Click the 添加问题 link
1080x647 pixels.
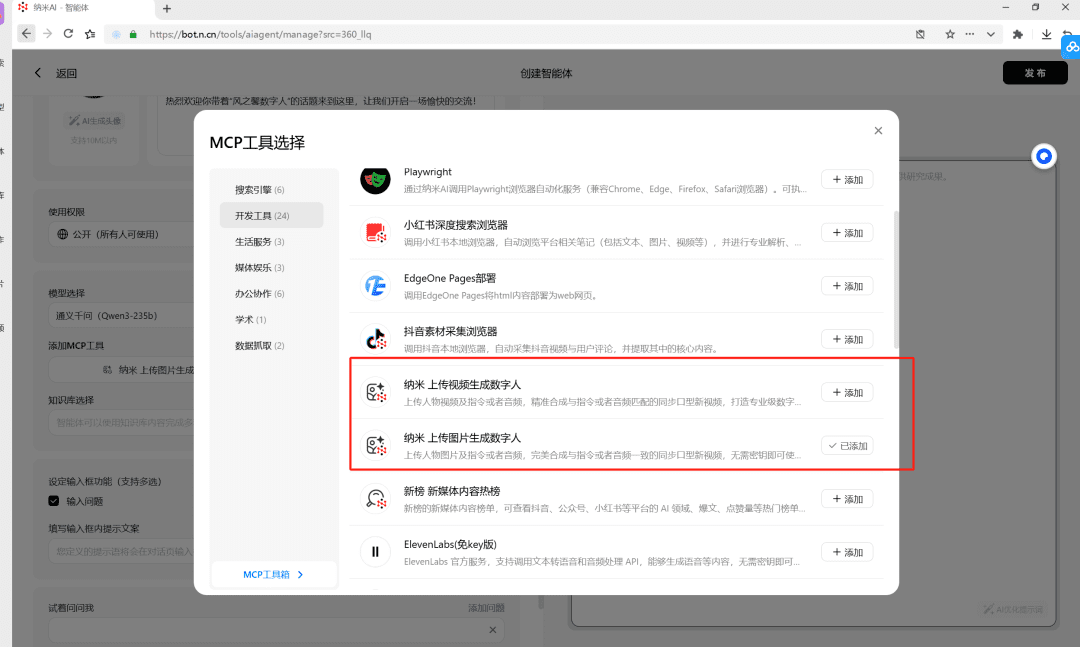[486, 608]
